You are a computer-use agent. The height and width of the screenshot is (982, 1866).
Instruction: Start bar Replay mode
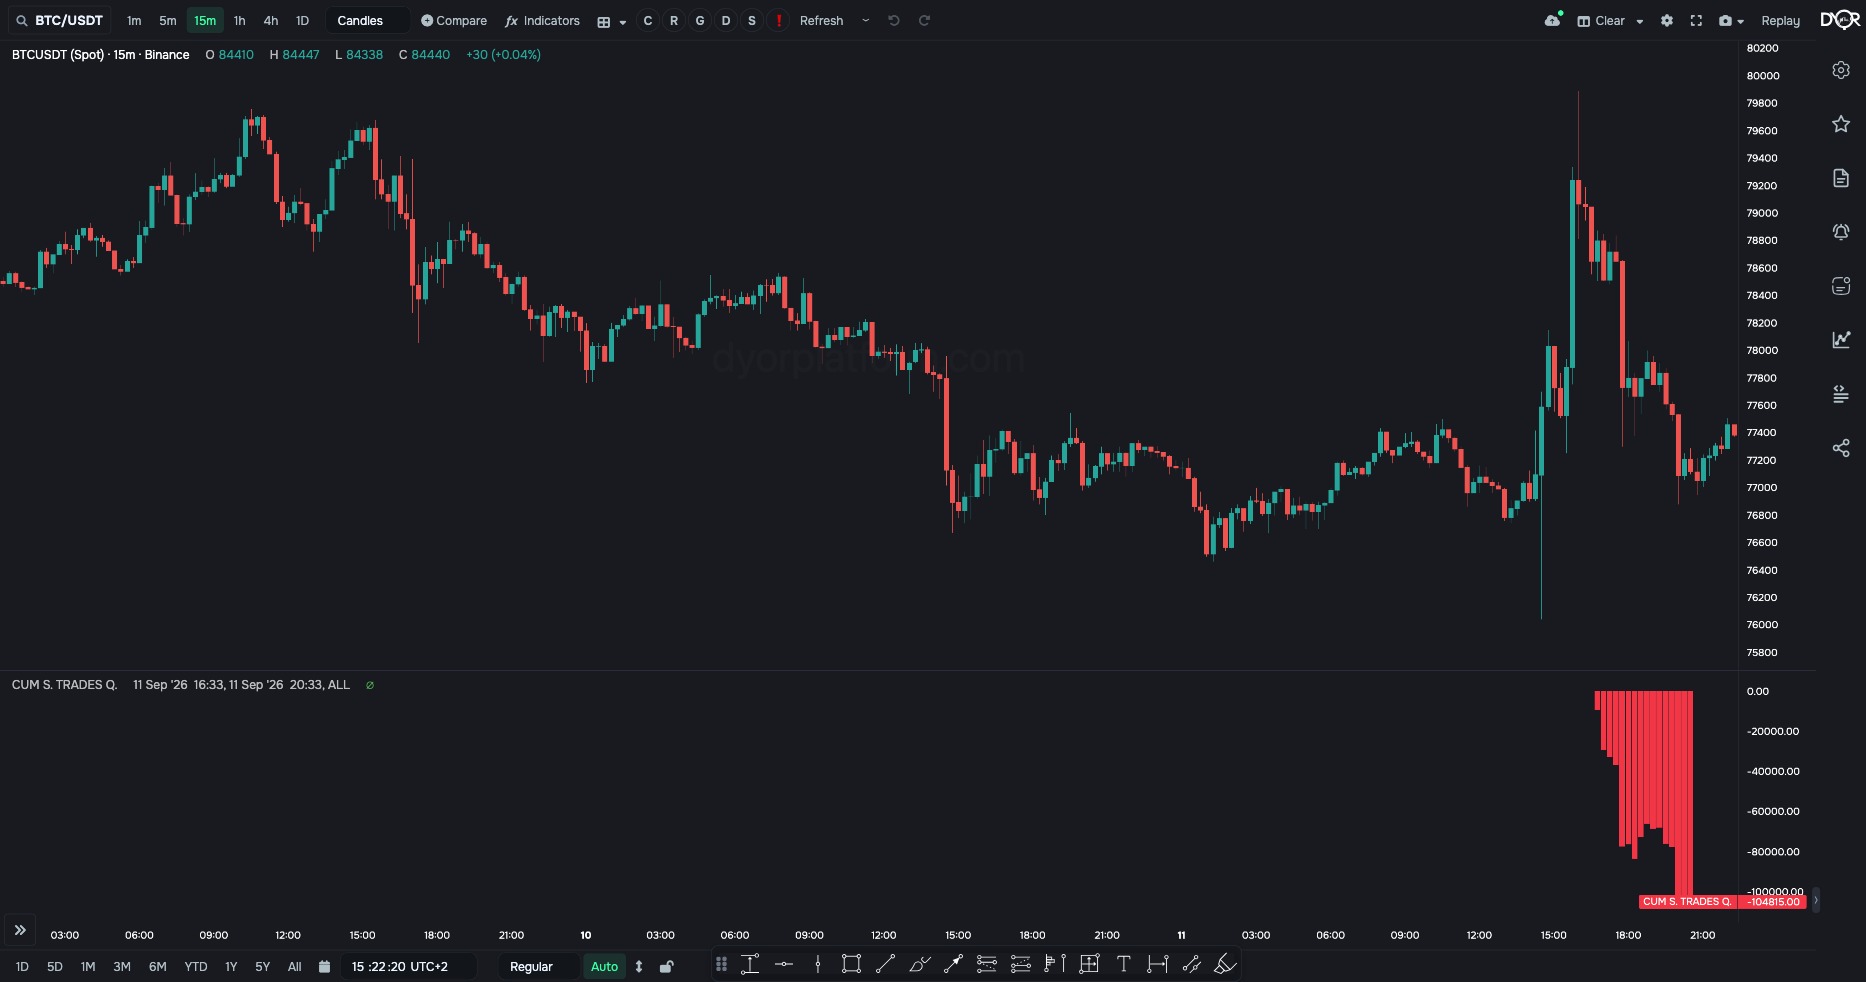pyautogui.click(x=1780, y=21)
